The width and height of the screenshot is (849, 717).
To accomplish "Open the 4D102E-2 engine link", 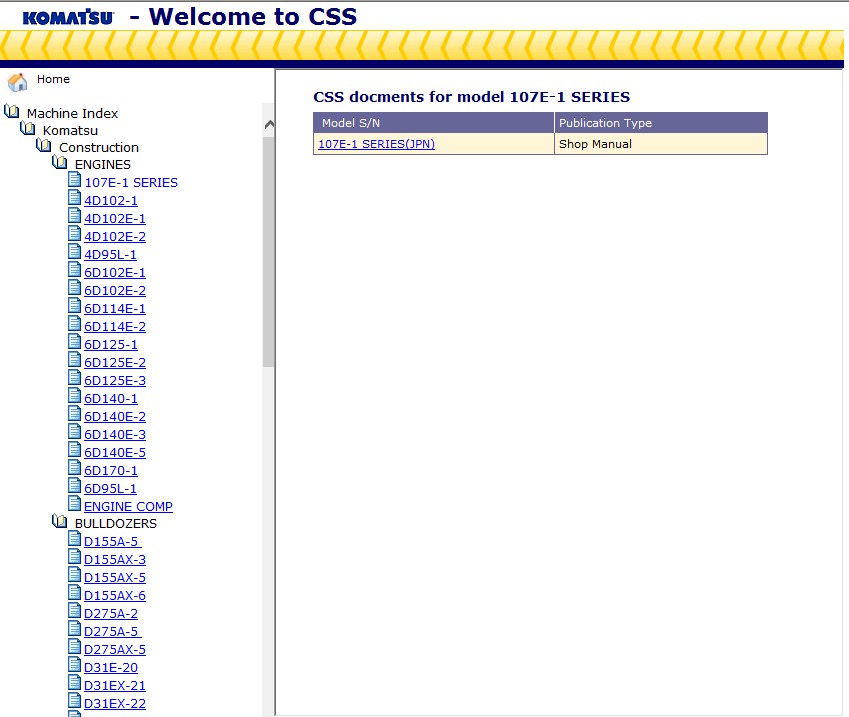I will [115, 237].
